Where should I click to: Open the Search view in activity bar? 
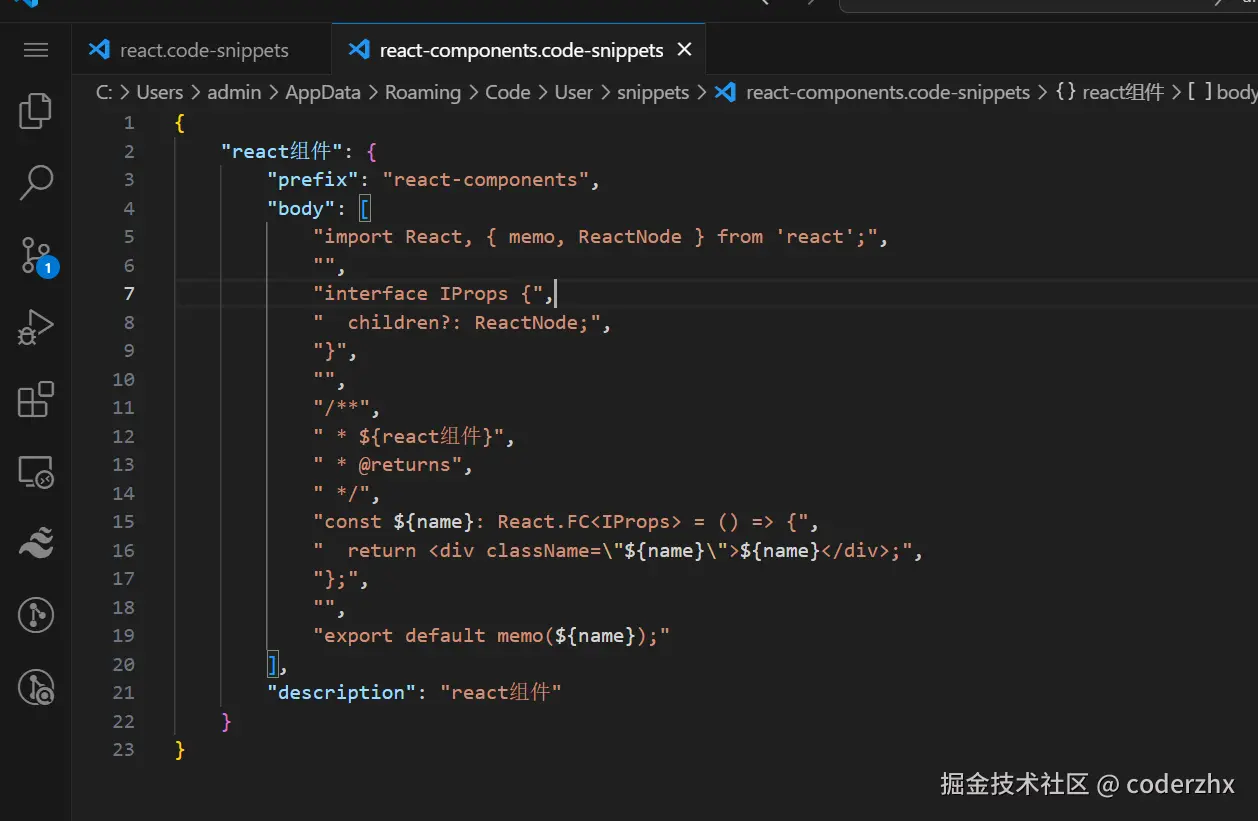[x=36, y=183]
